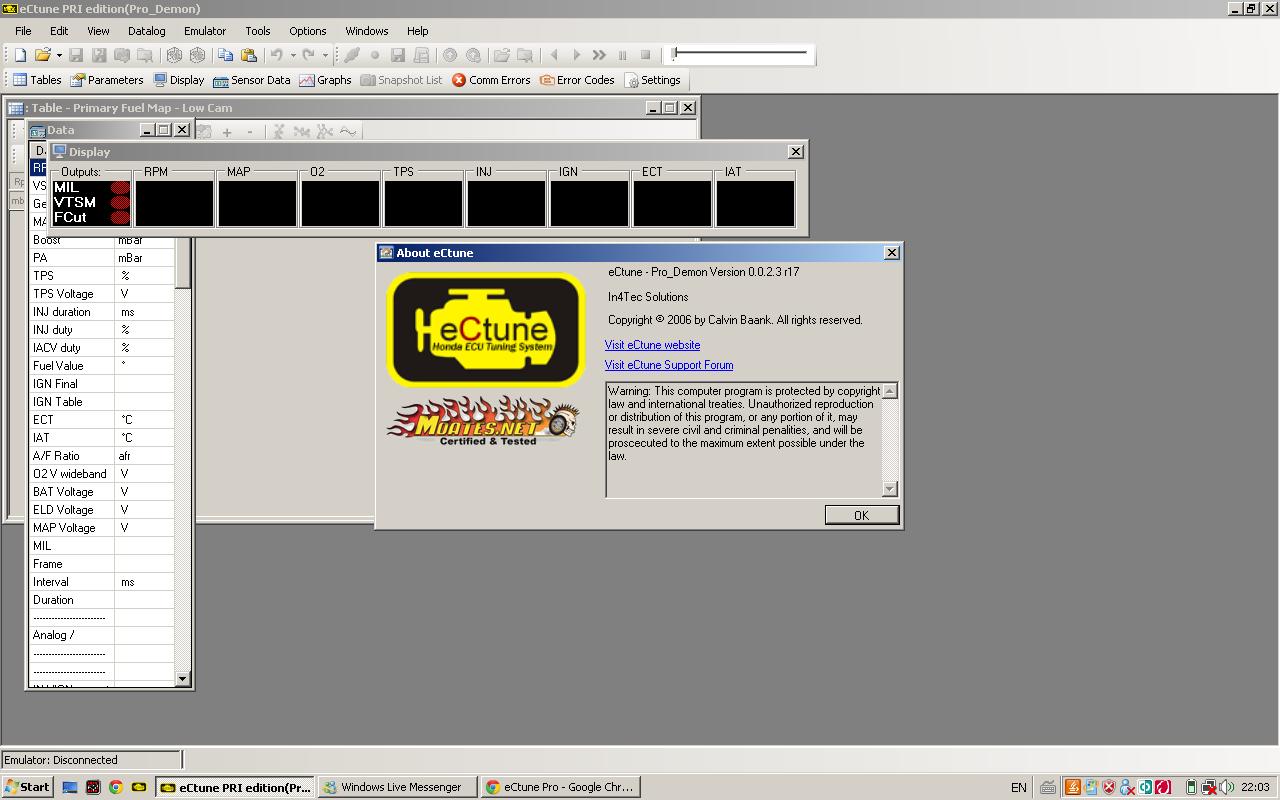1280x800 pixels.
Task: Switch to the eCtune Pro Chrome taskbar window
Action: tap(560, 787)
